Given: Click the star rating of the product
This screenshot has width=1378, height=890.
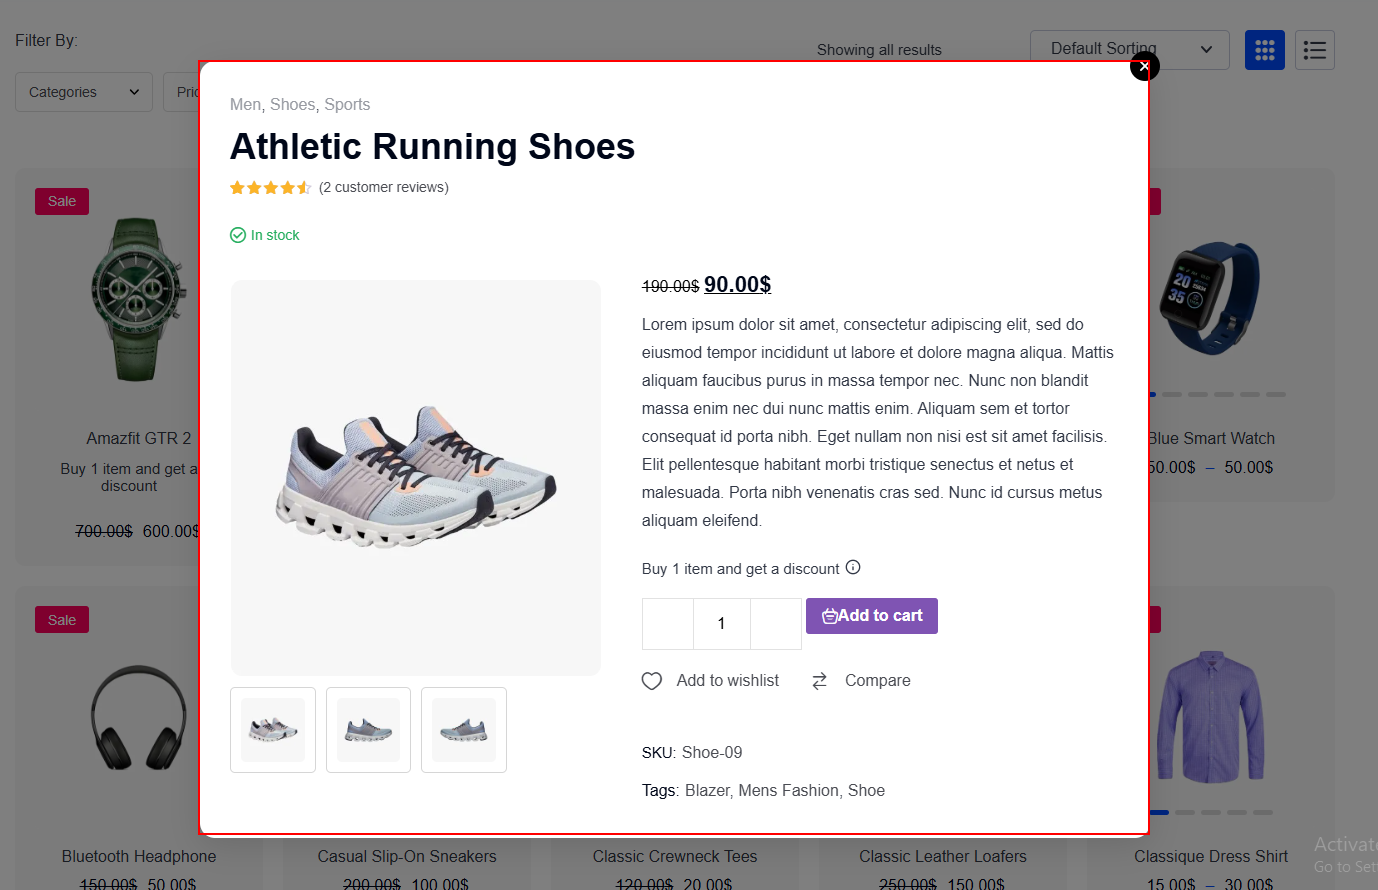Looking at the screenshot, I should (270, 187).
